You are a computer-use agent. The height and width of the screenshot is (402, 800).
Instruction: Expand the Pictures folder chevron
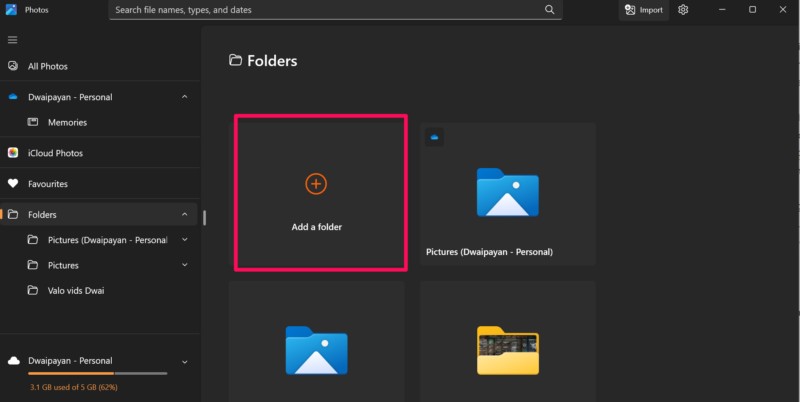click(184, 266)
